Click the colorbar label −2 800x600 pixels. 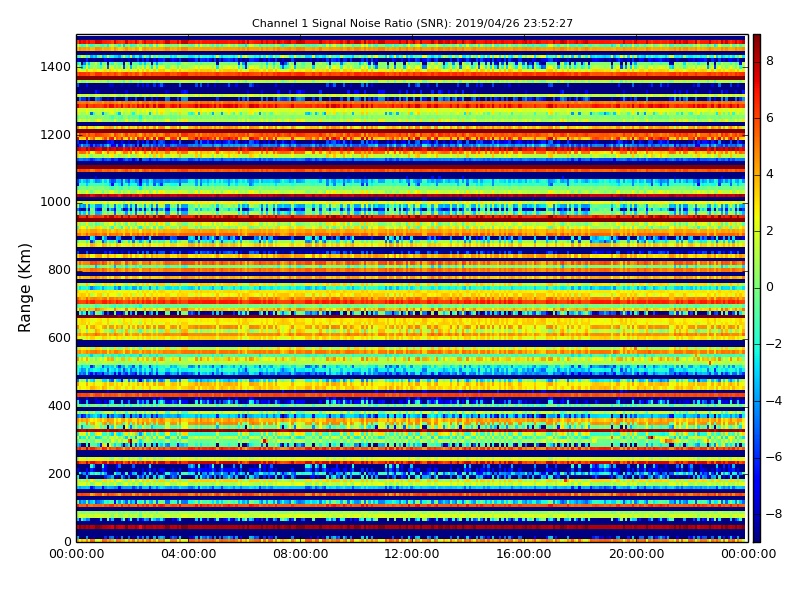774,344
